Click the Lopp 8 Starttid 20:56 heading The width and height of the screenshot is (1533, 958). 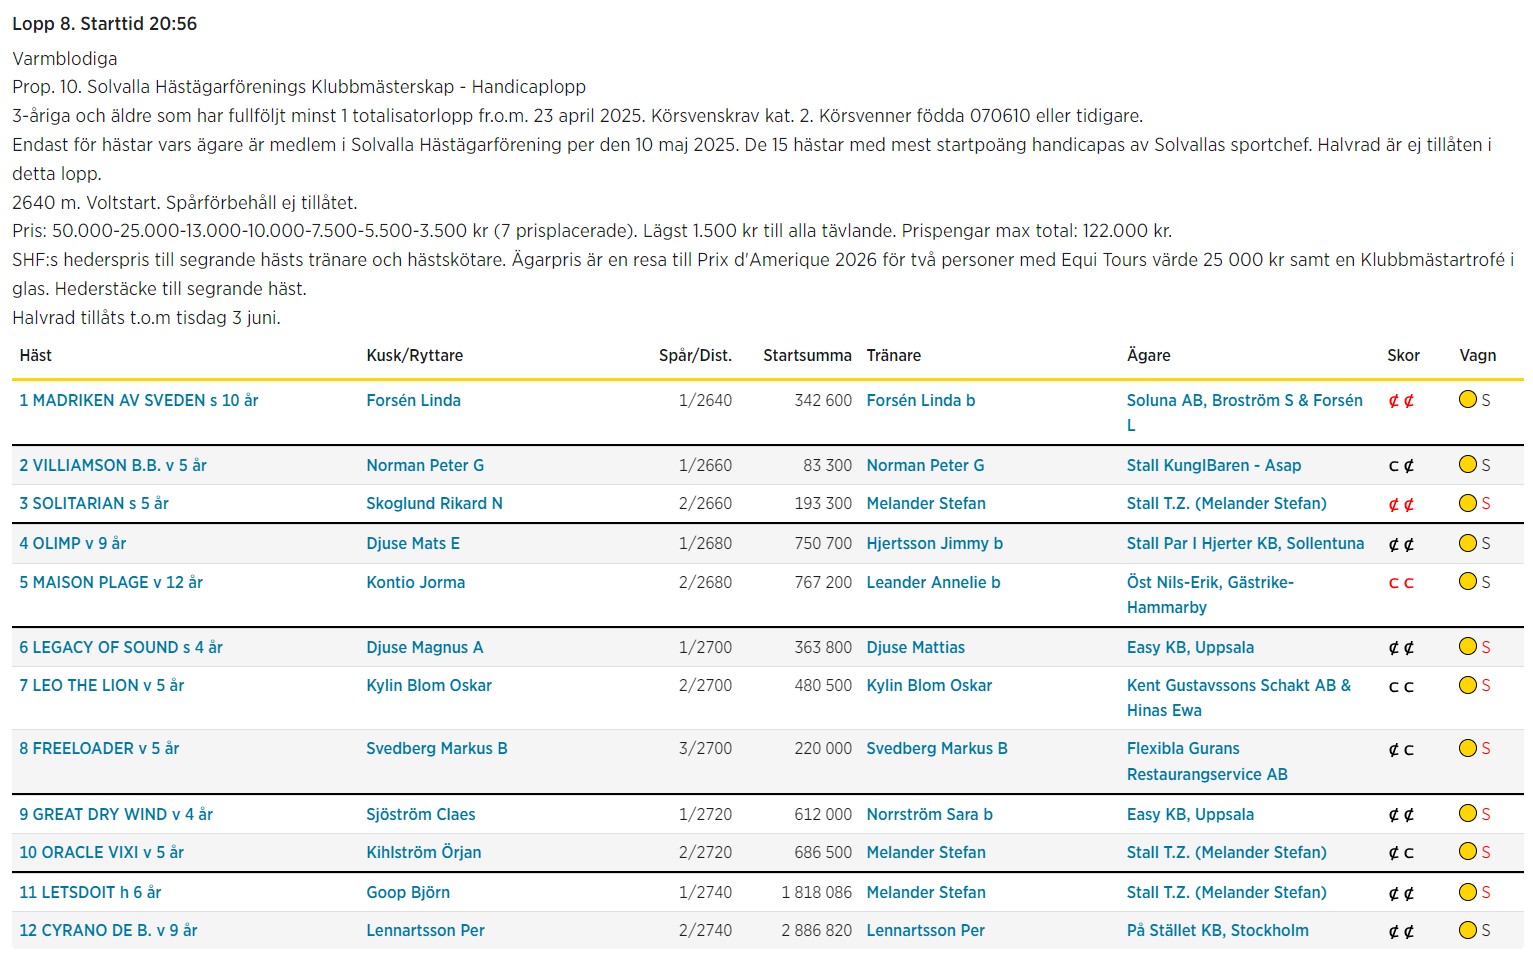click(104, 23)
